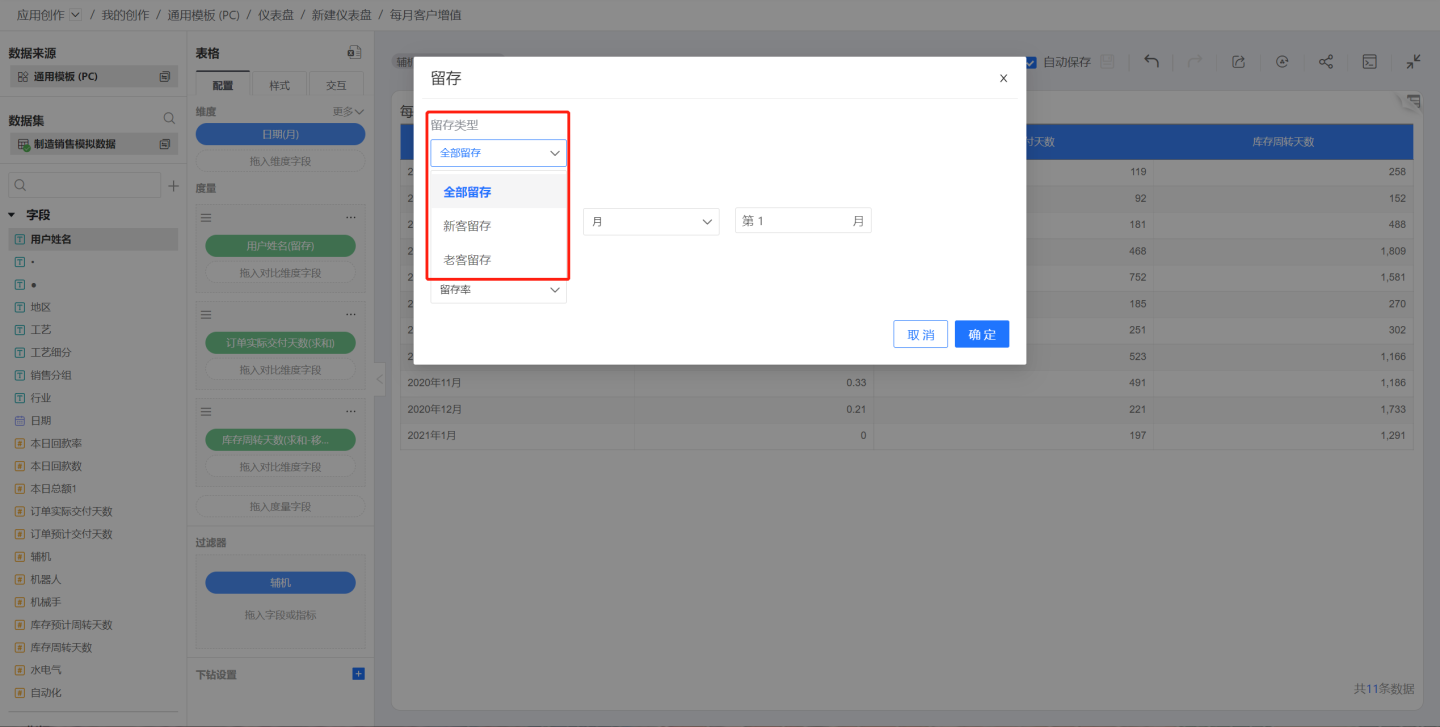Click the chart menu icon at table corner
The image size is (1440, 727).
(x=1413, y=101)
